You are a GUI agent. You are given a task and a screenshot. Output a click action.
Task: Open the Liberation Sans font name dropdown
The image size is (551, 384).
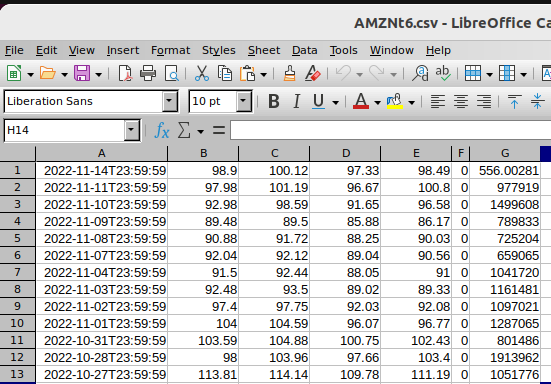pos(170,101)
